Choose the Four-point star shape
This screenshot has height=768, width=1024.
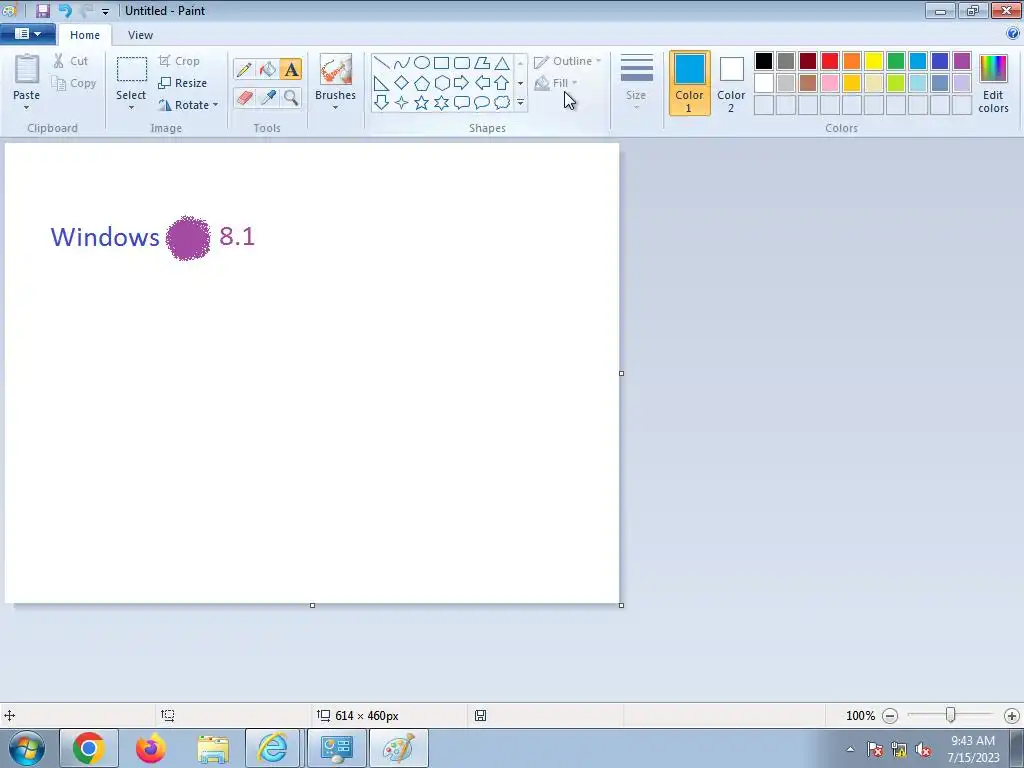(x=402, y=103)
